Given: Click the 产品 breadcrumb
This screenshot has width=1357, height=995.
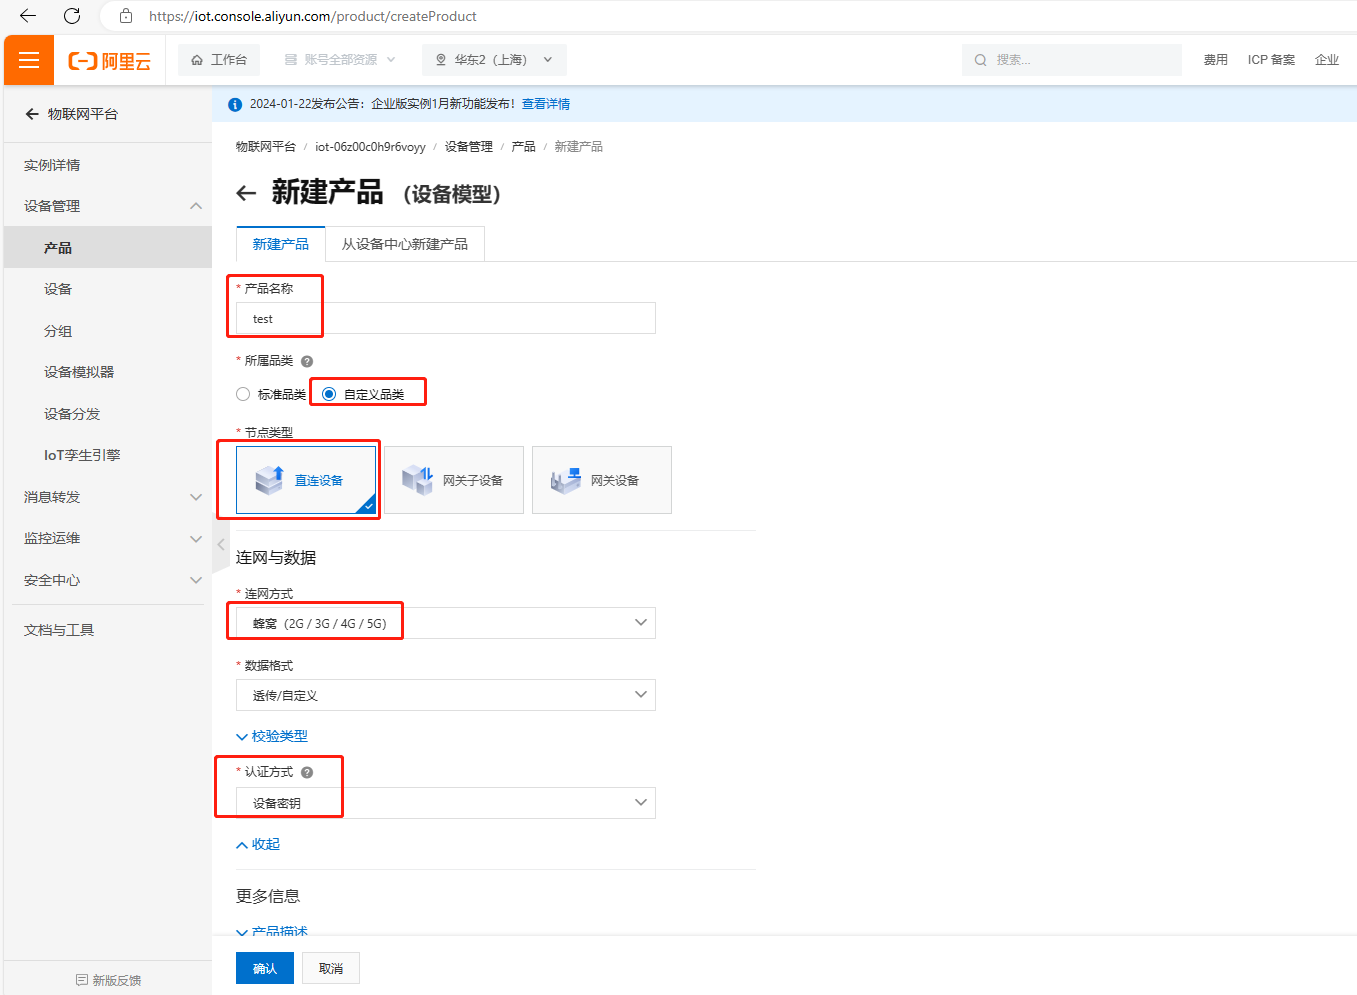Looking at the screenshot, I should (523, 147).
